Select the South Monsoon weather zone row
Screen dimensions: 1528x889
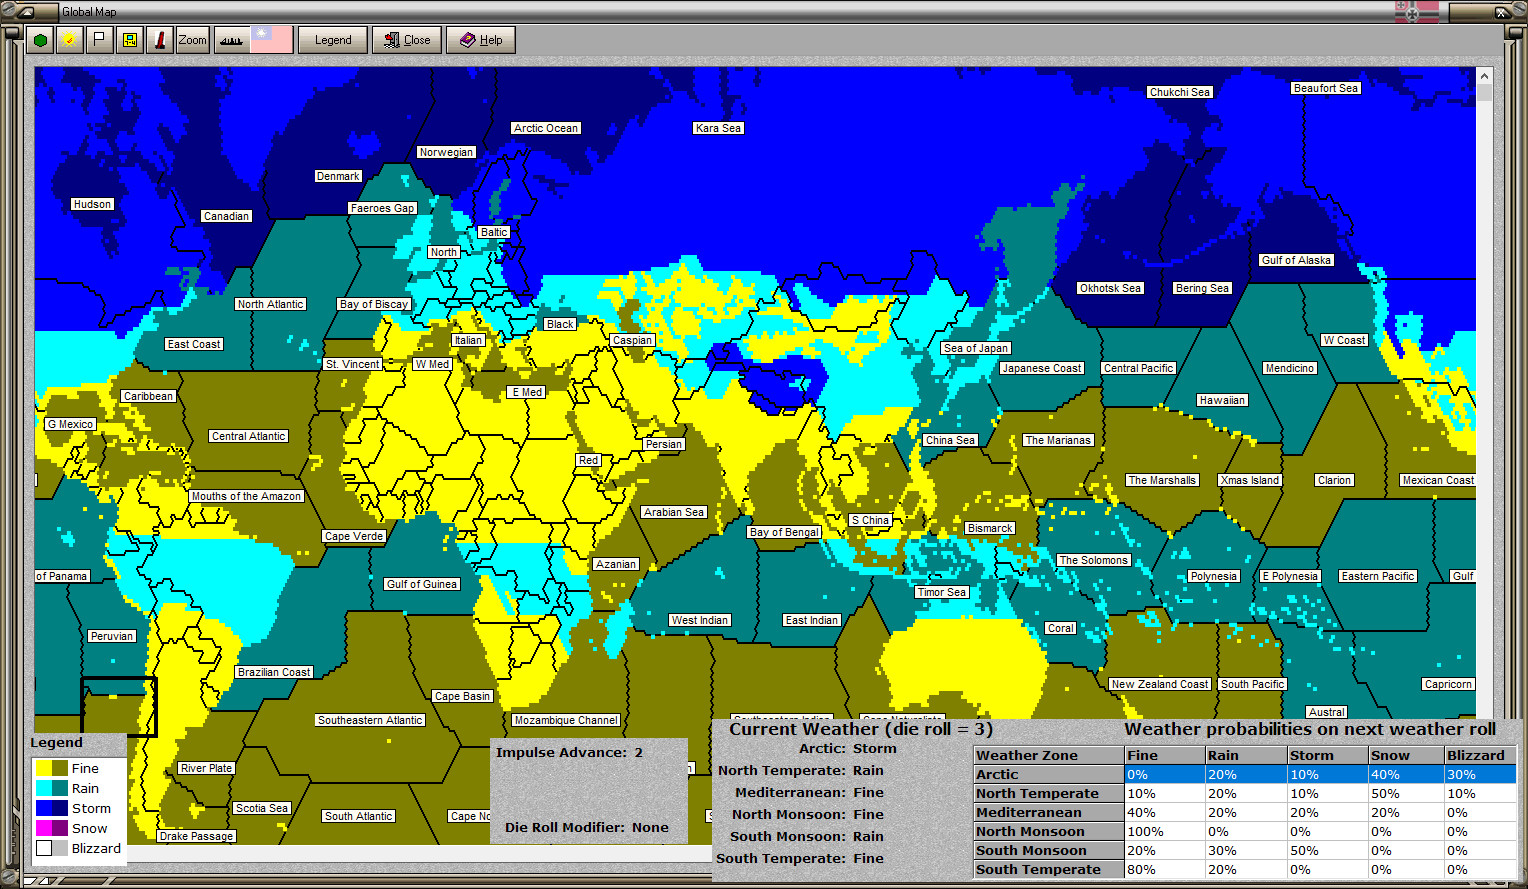(x=1245, y=851)
